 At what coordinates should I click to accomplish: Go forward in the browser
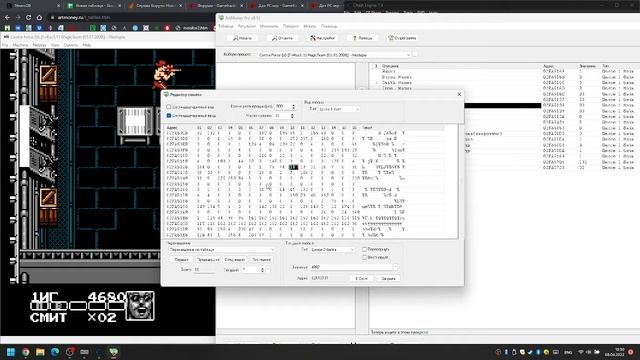(18, 18)
